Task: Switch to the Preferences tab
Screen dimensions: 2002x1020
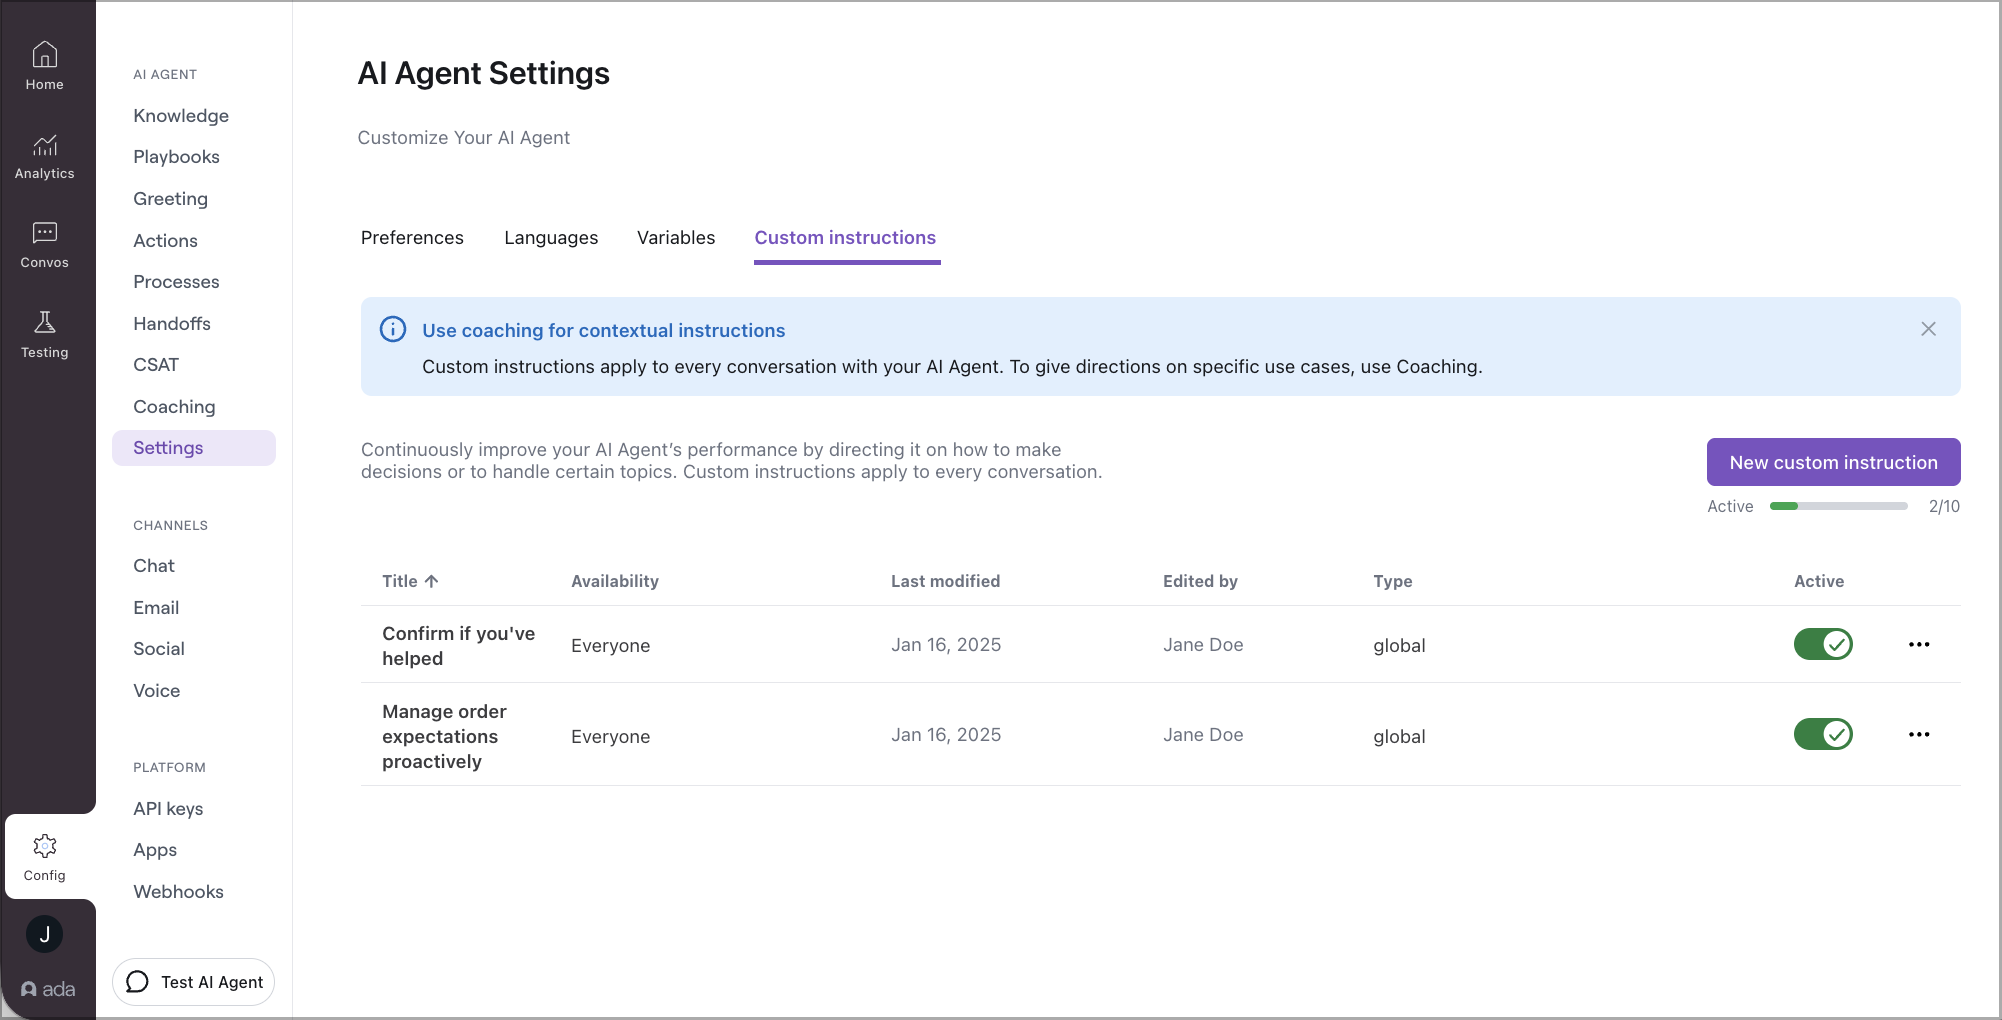Action: pos(412,238)
